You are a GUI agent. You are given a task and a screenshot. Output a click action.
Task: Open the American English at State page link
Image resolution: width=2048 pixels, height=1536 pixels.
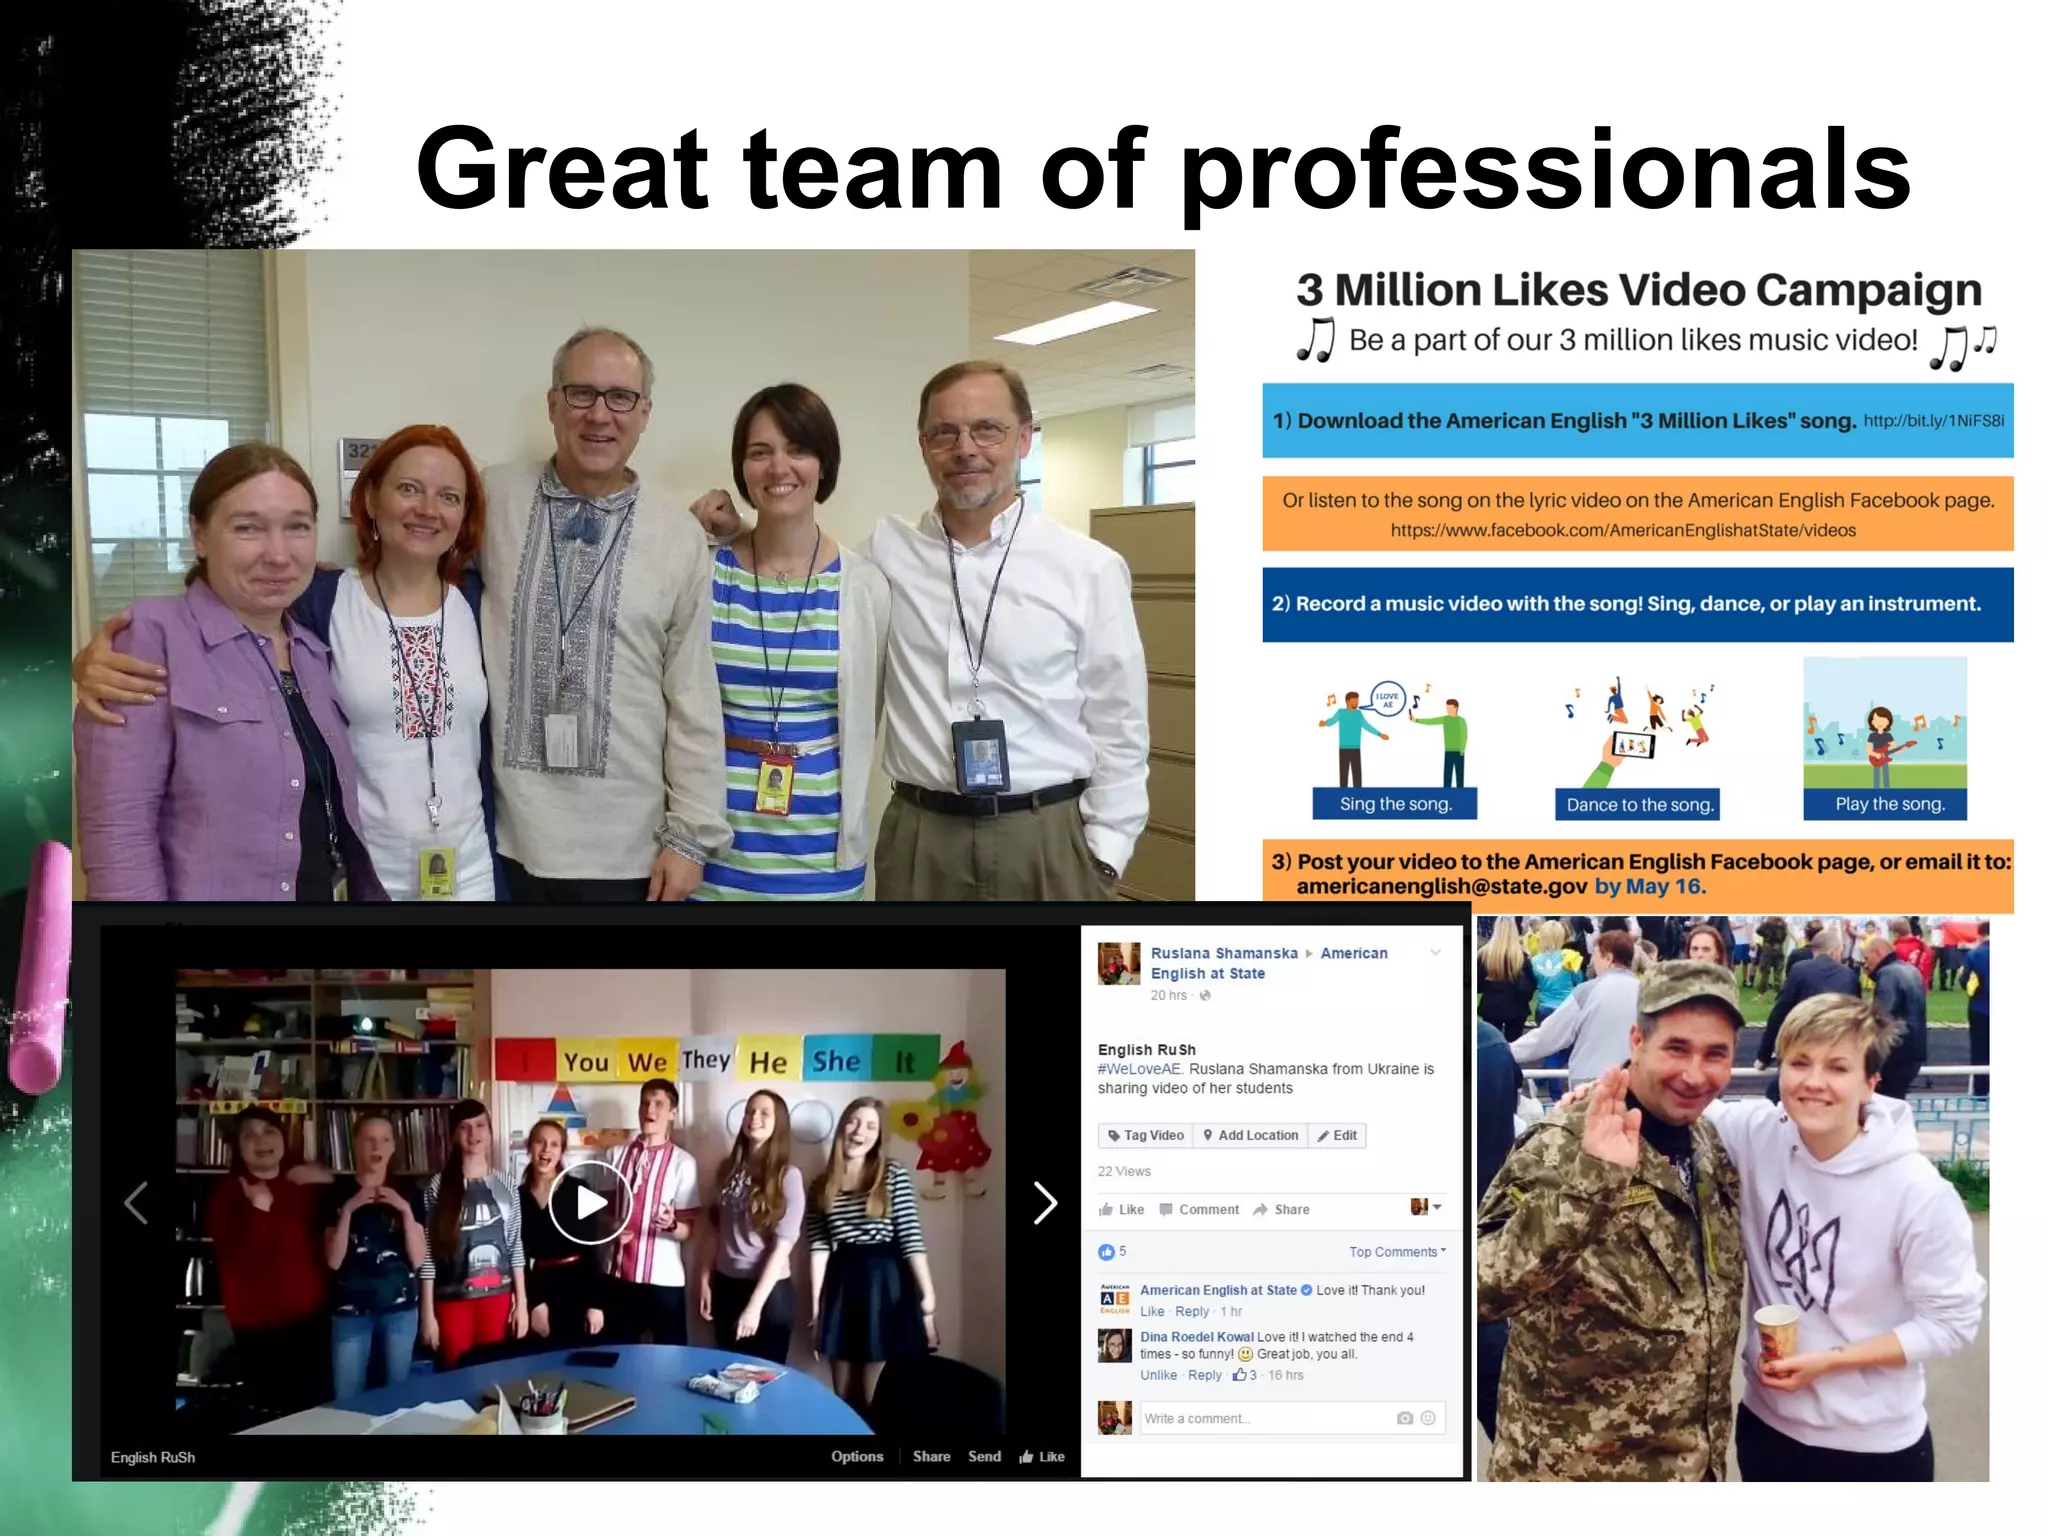click(1269, 963)
